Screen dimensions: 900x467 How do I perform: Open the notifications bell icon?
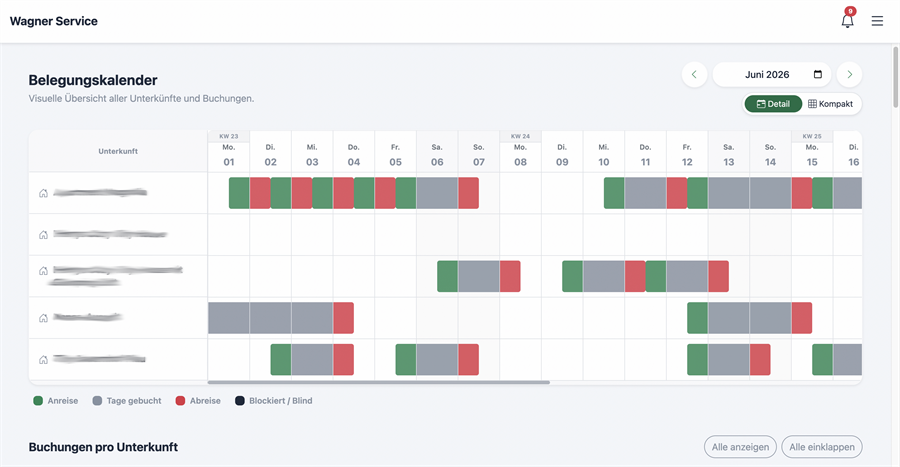847,21
